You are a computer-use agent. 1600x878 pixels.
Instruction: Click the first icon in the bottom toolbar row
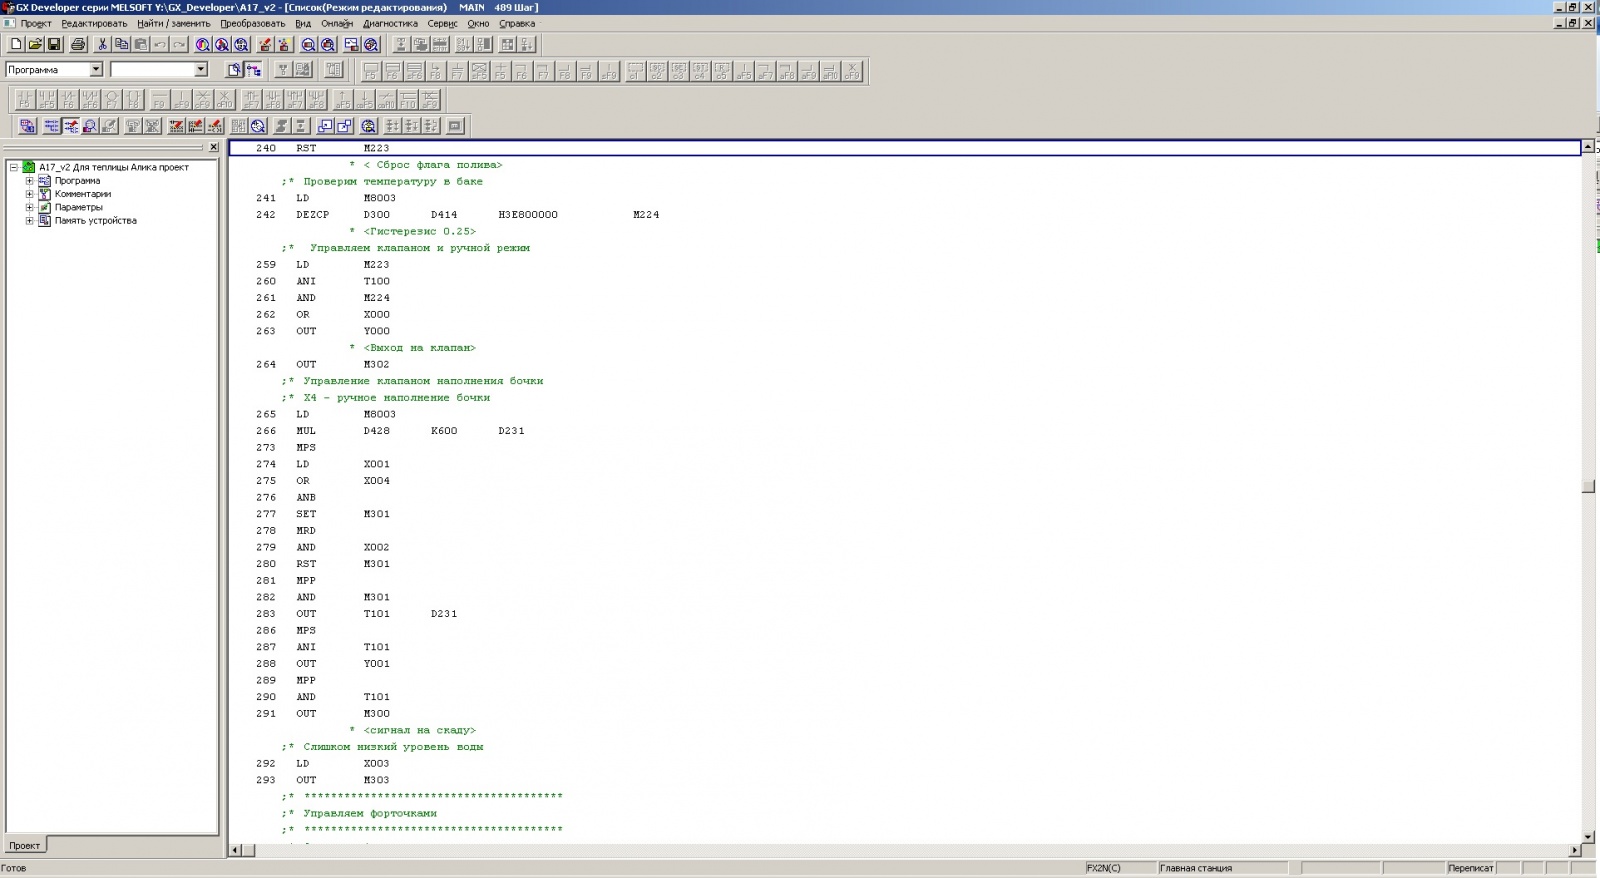[27, 126]
